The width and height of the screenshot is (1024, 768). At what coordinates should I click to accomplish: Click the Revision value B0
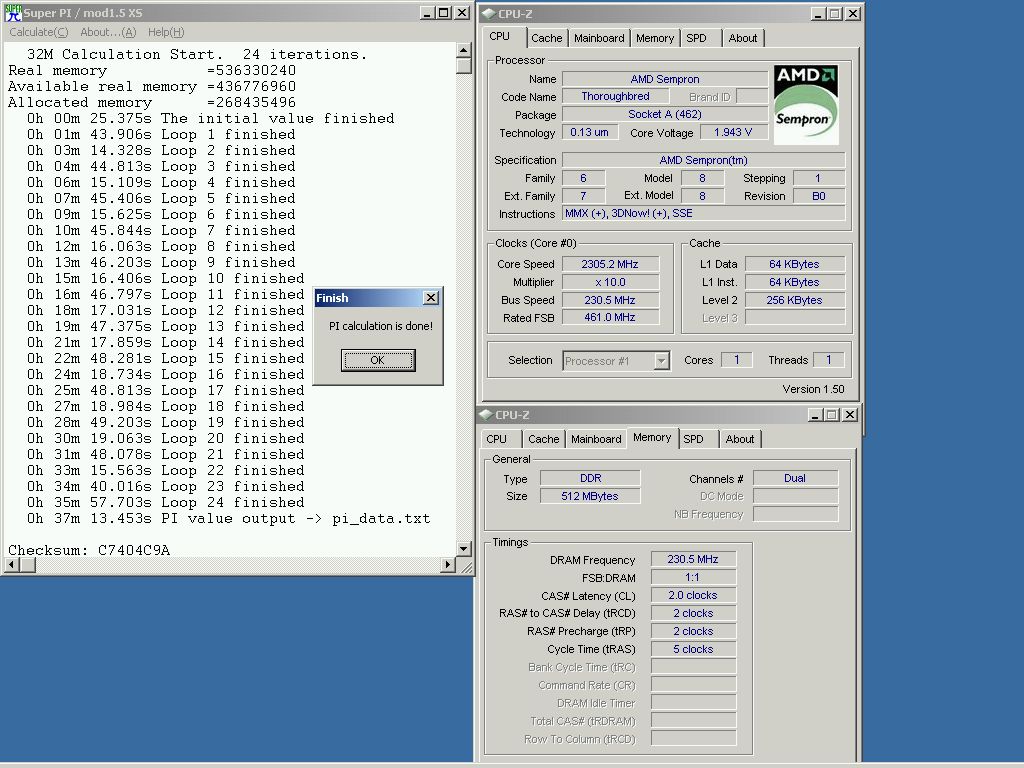click(x=819, y=196)
